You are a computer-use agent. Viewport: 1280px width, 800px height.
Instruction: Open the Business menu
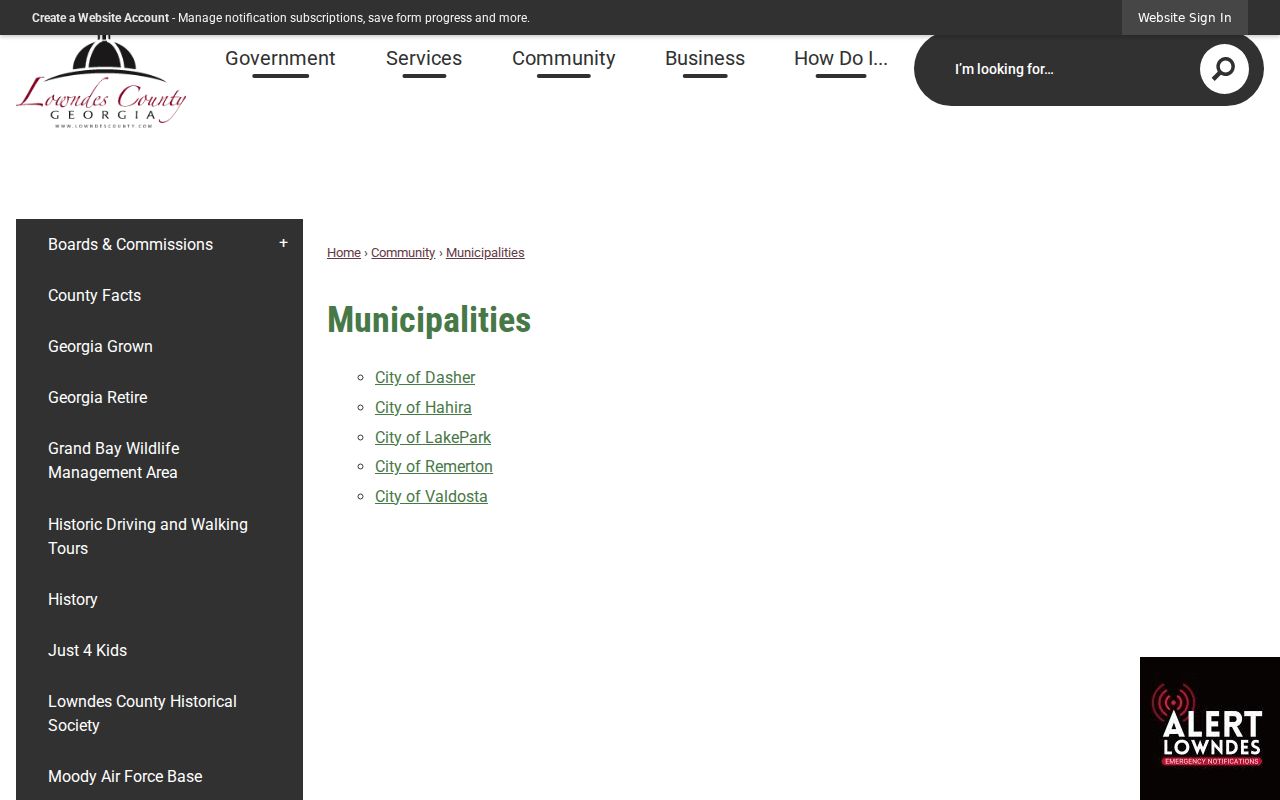705,59
